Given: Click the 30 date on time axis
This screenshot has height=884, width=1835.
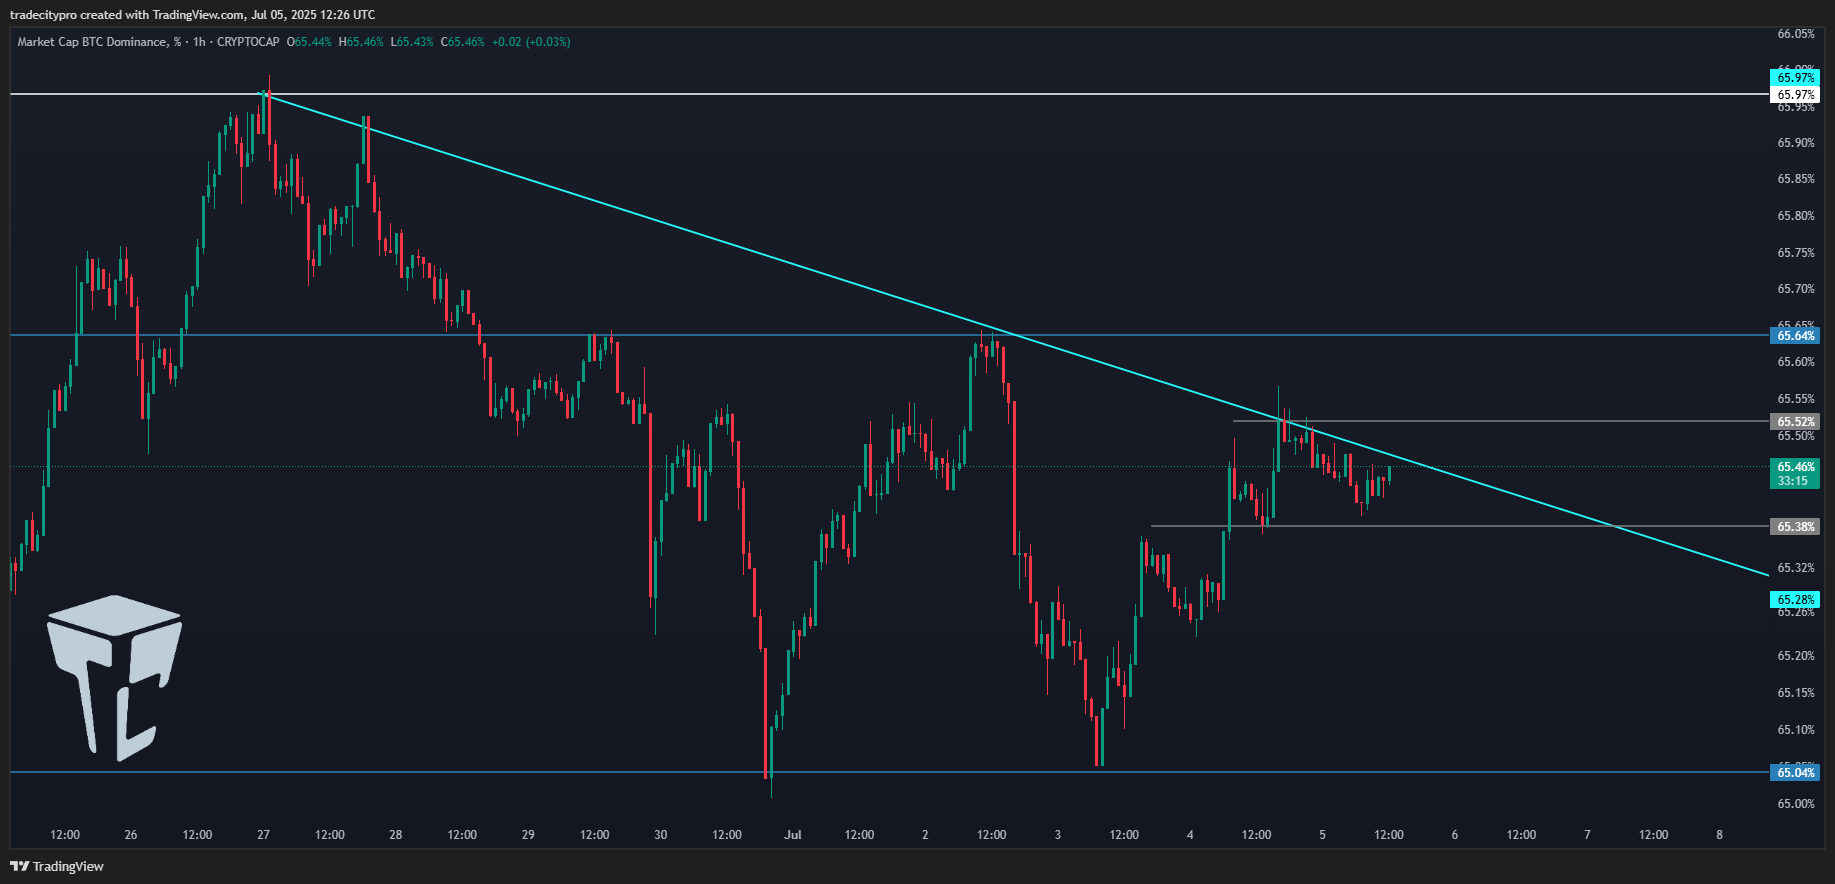Looking at the screenshot, I should [x=661, y=835].
